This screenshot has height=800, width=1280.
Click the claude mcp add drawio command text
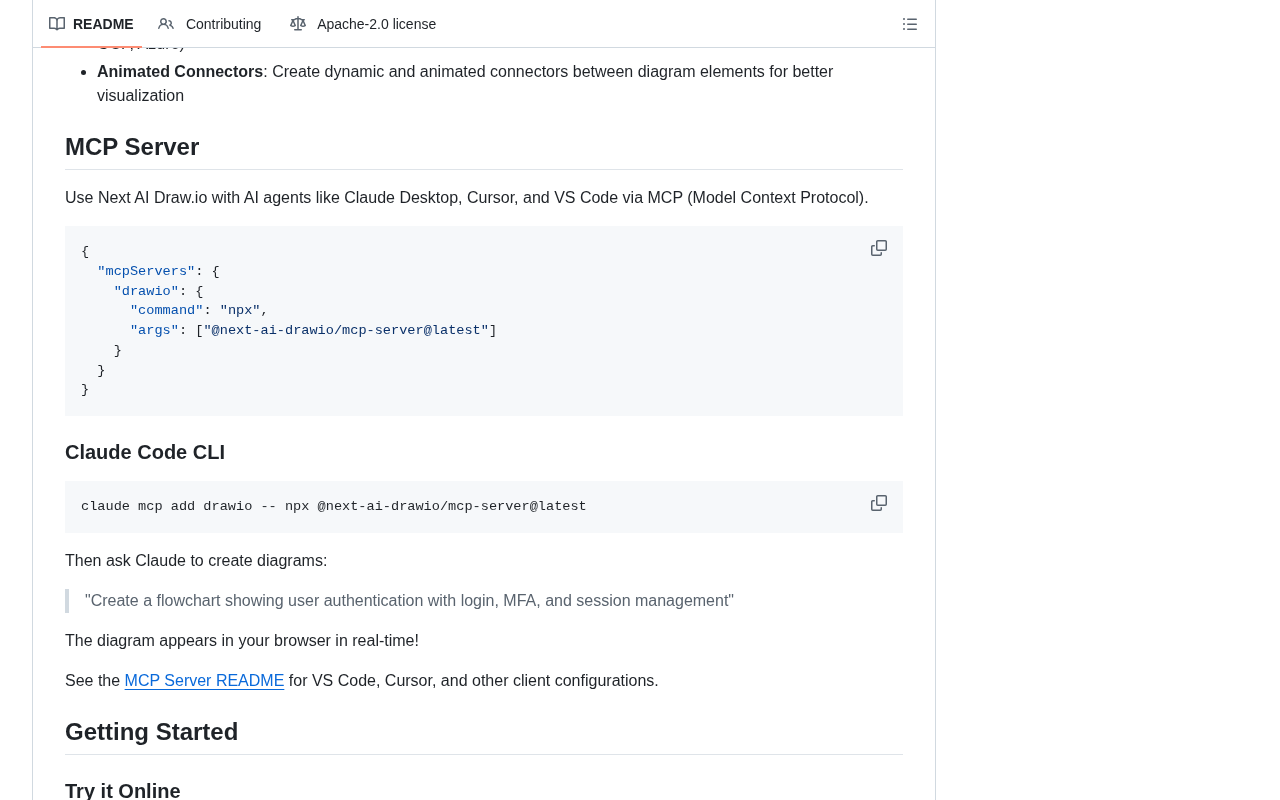(x=334, y=507)
